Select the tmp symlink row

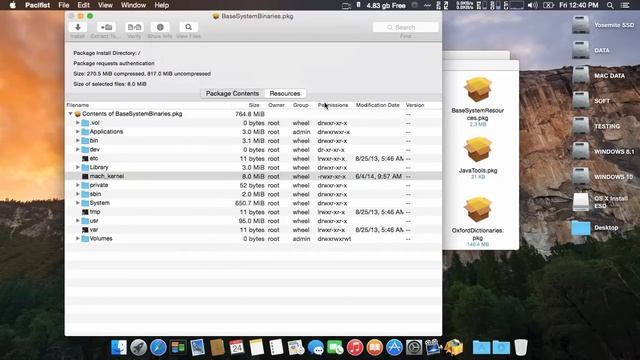[253, 212]
